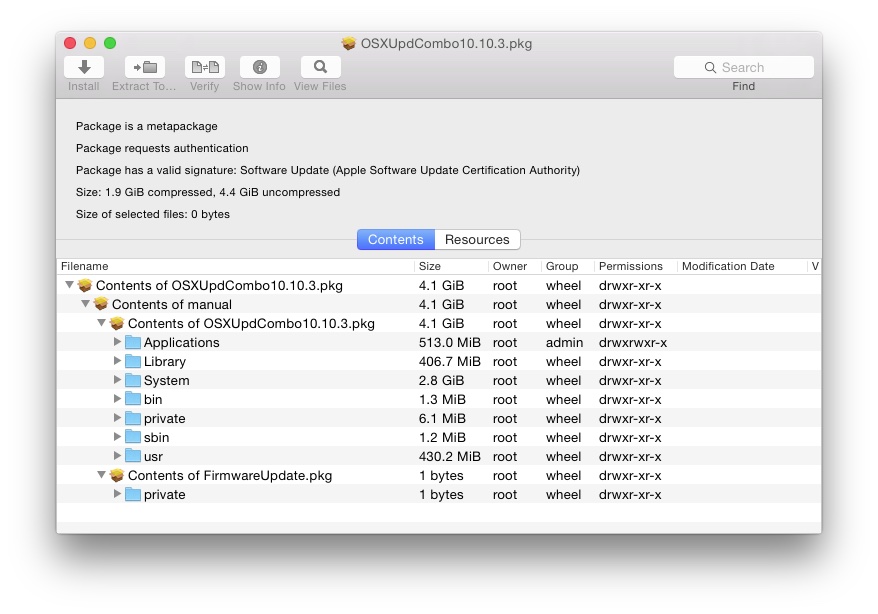The width and height of the screenshot is (878, 614).
Task: Collapse the Contents of manual tree node
Action: point(85,303)
